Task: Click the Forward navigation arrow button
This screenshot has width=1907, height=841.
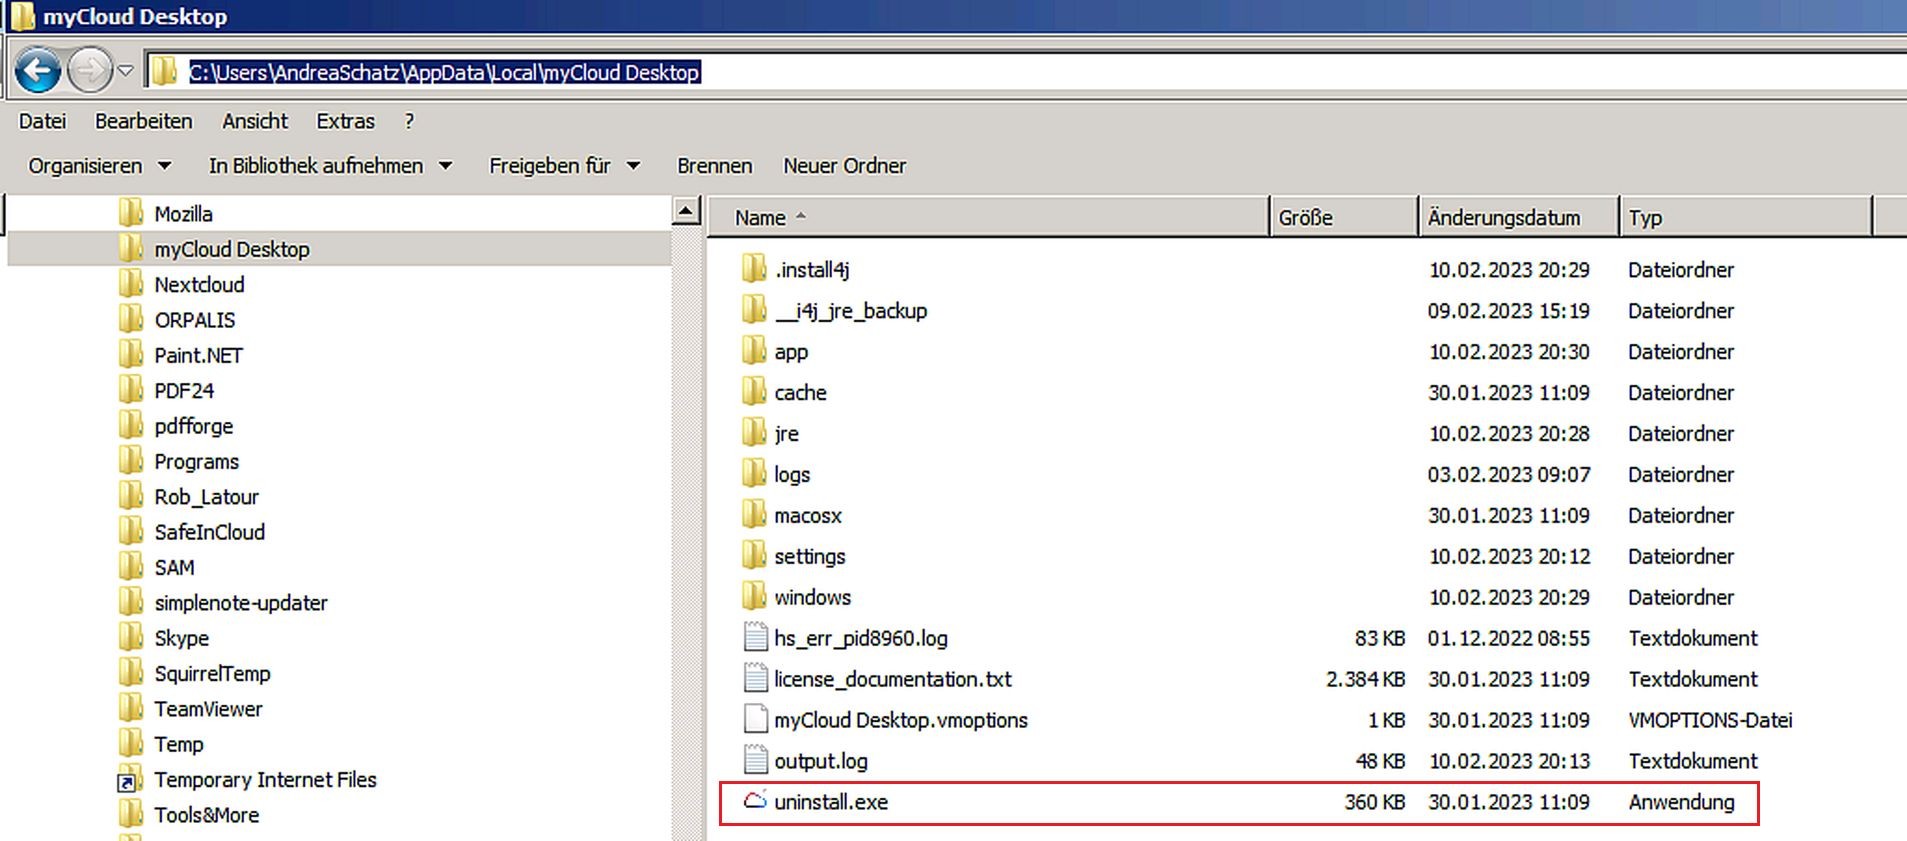Action: tap(90, 71)
